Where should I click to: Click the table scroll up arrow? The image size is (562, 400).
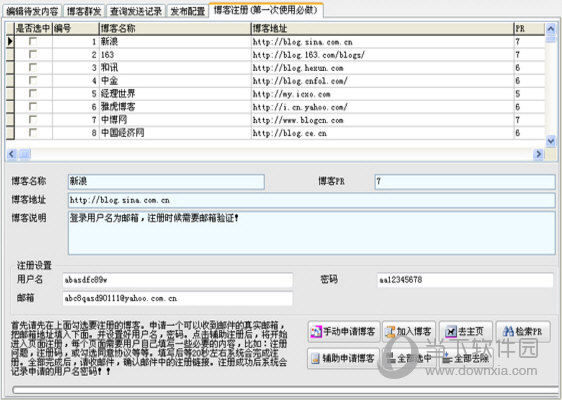[551, 29]
